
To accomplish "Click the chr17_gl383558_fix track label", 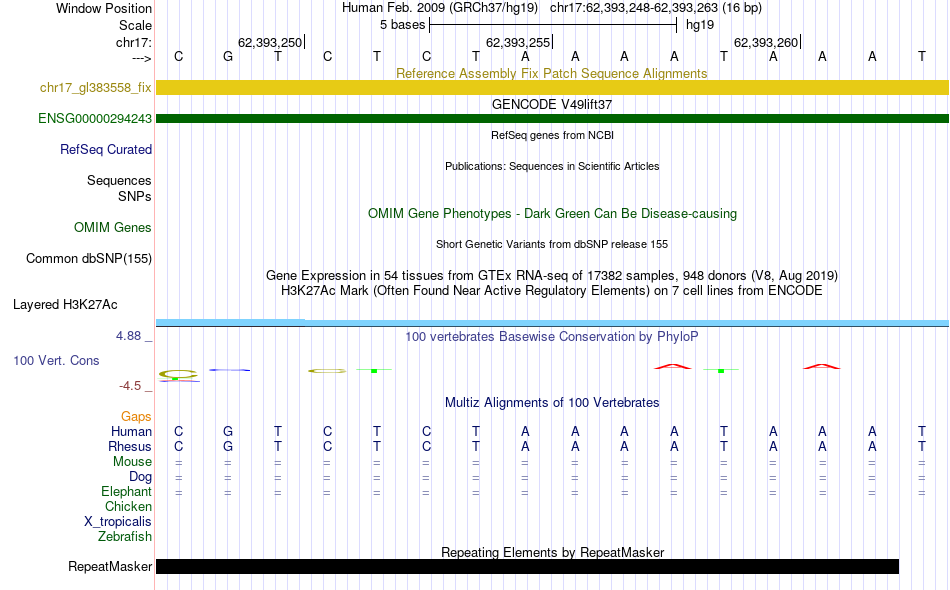I will 96,87.
